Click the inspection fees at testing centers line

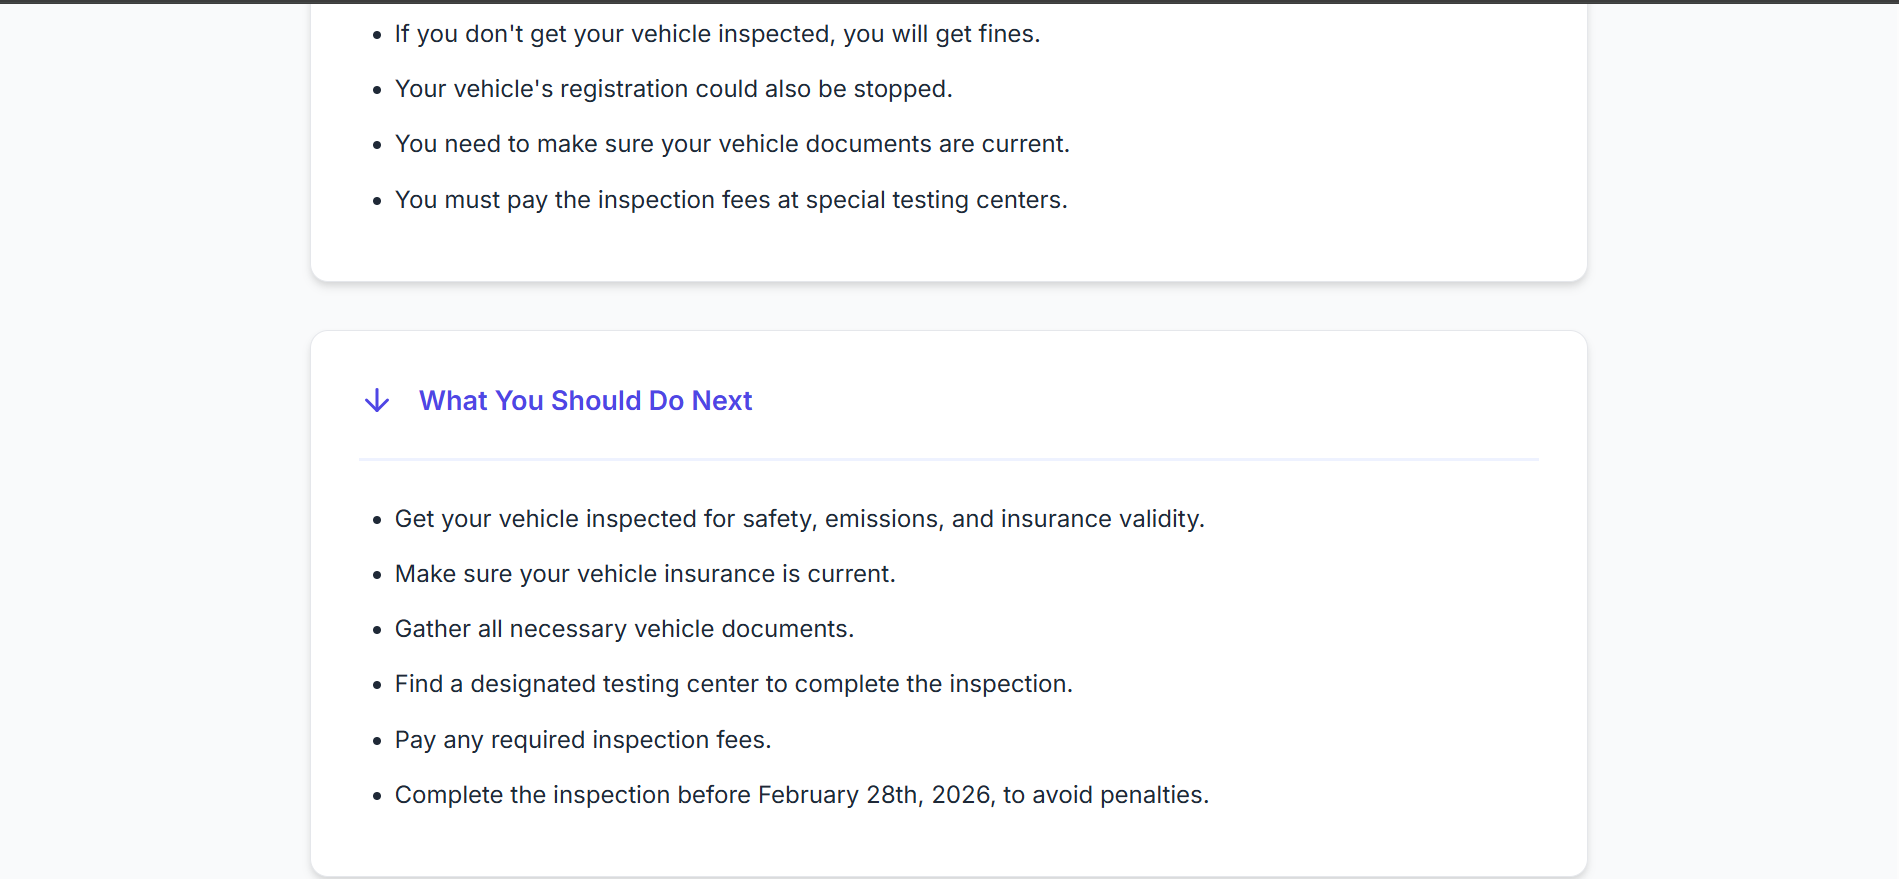click(x=731, y=200)
